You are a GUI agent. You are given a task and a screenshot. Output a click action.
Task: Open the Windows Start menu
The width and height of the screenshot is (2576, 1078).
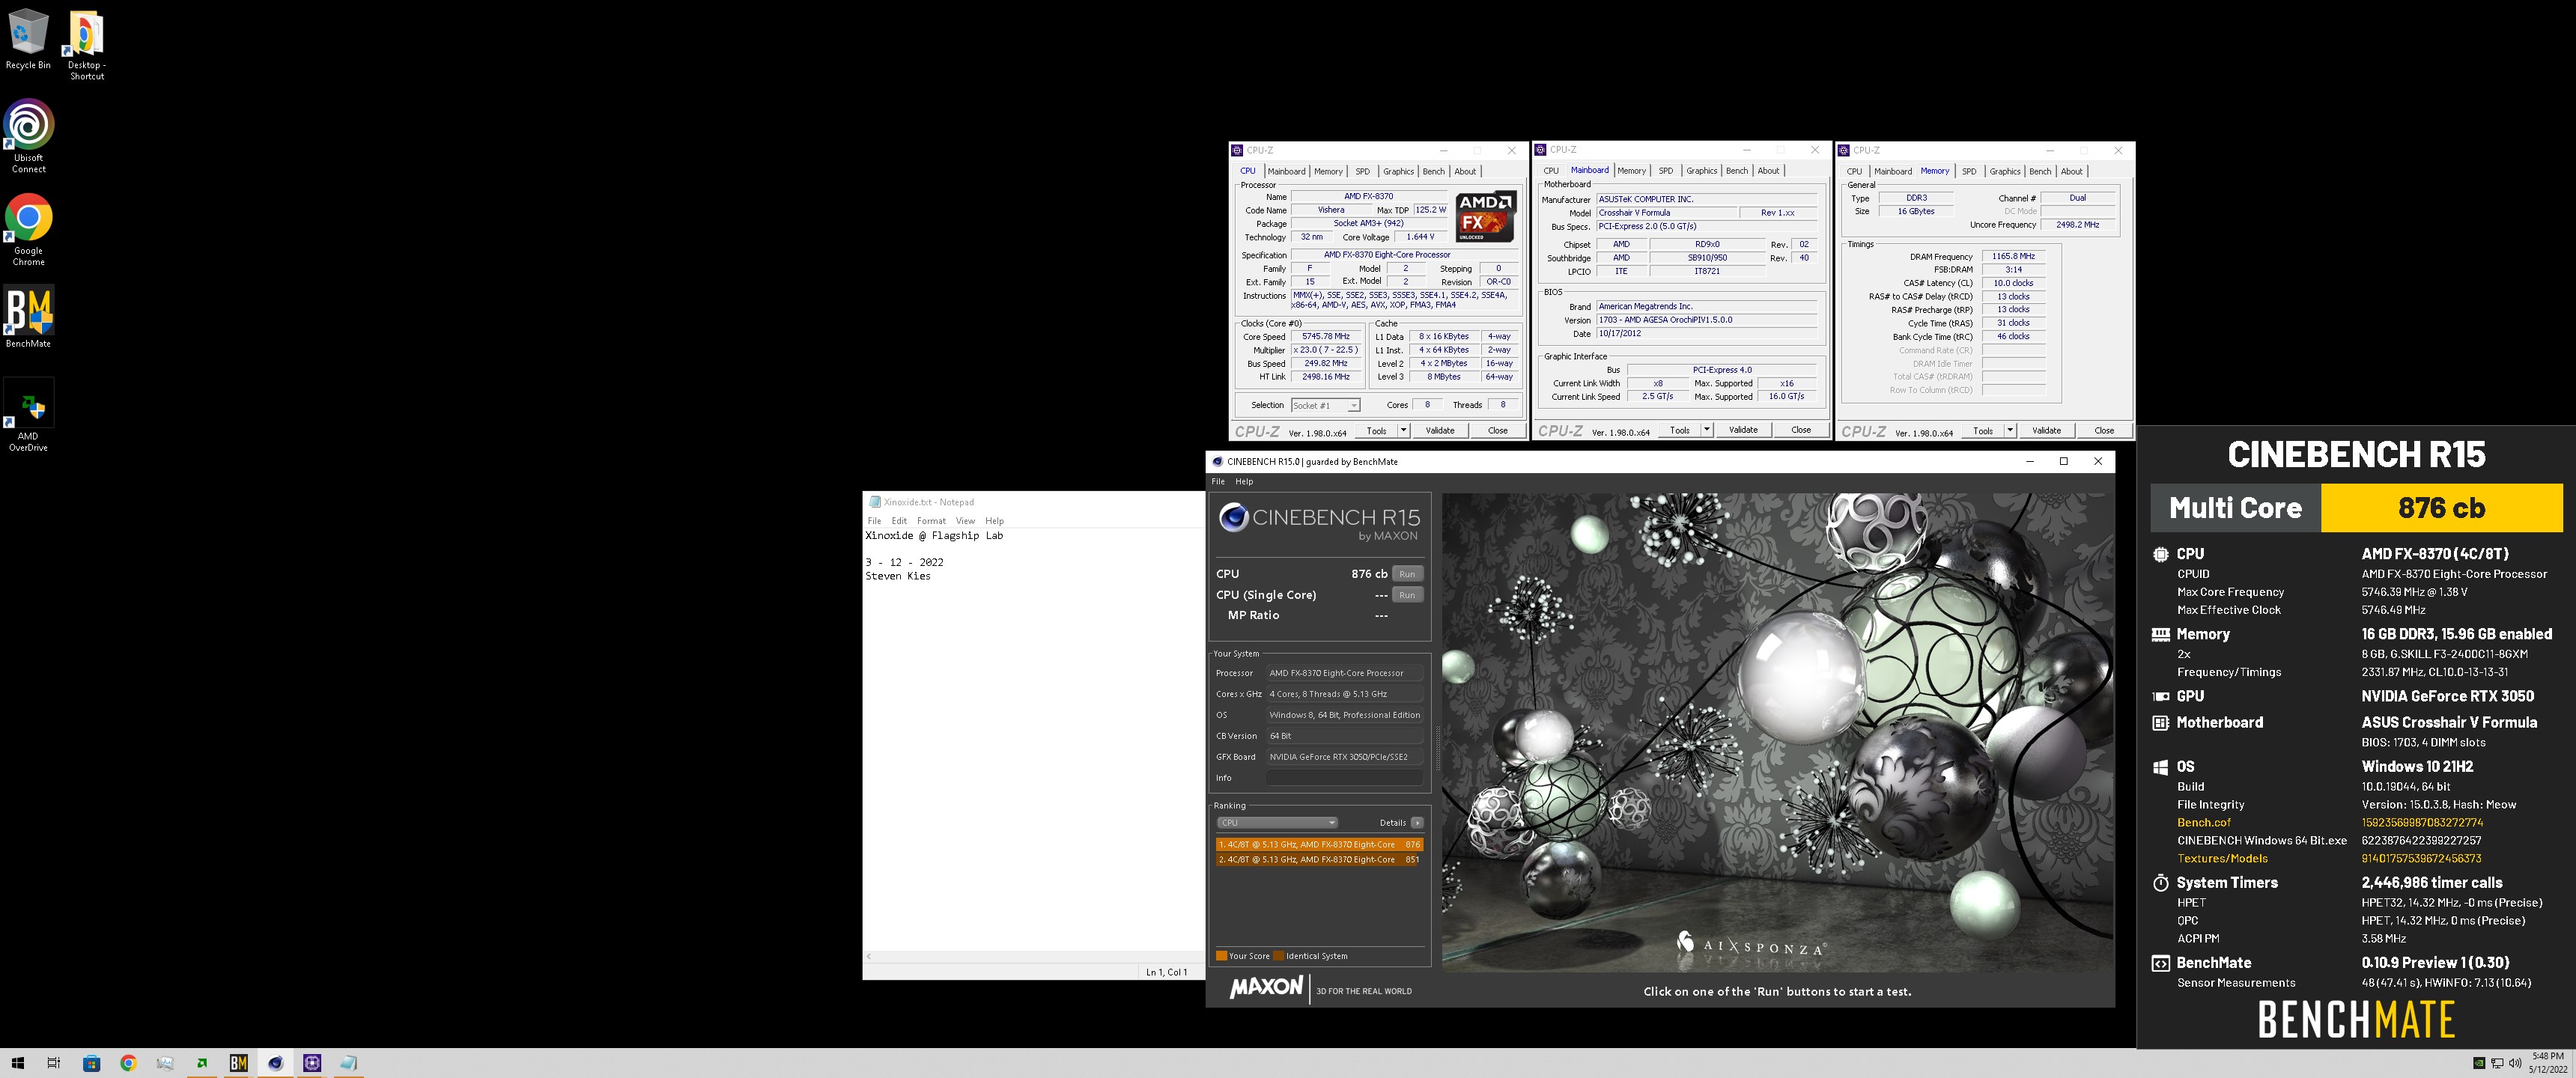[x=17, y=1063]
